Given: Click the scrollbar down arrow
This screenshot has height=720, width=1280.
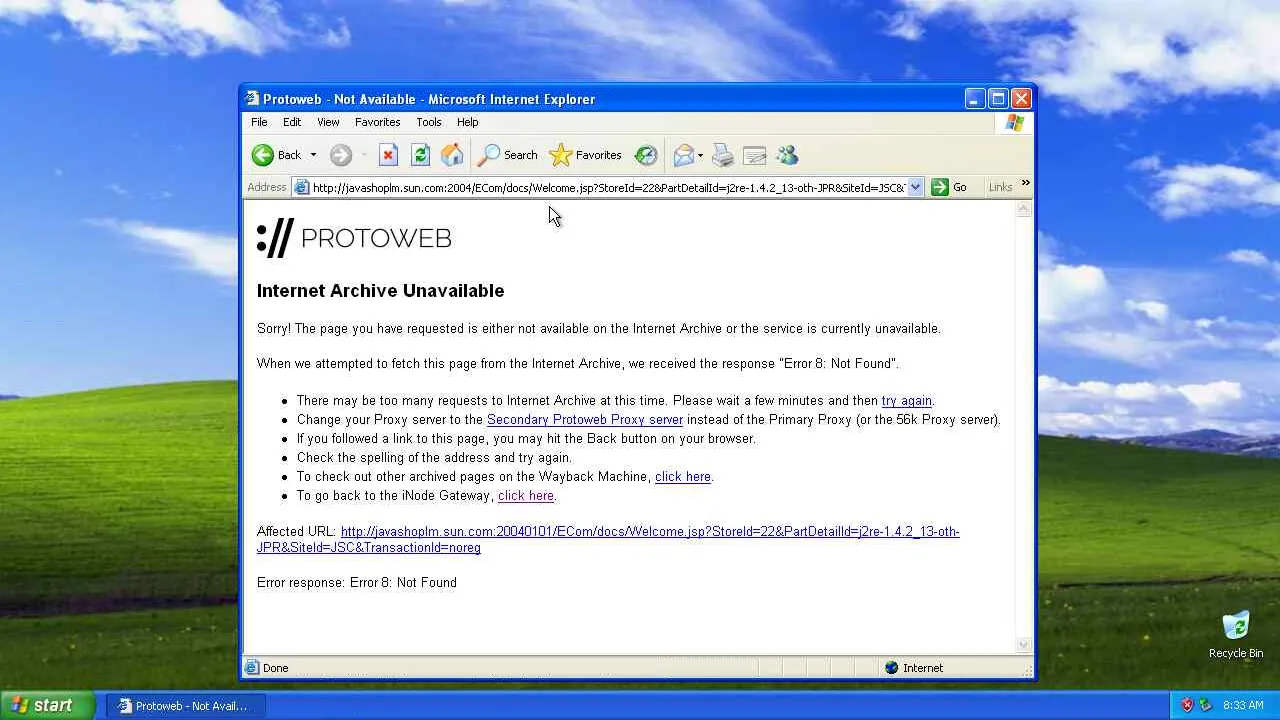Looking at the screenshot, I should pos(1023,645).
